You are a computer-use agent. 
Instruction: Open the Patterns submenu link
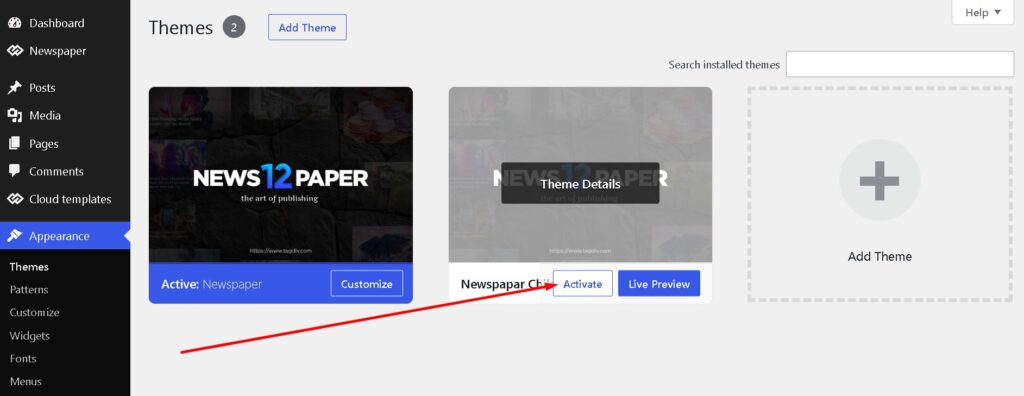pos(29,289)
